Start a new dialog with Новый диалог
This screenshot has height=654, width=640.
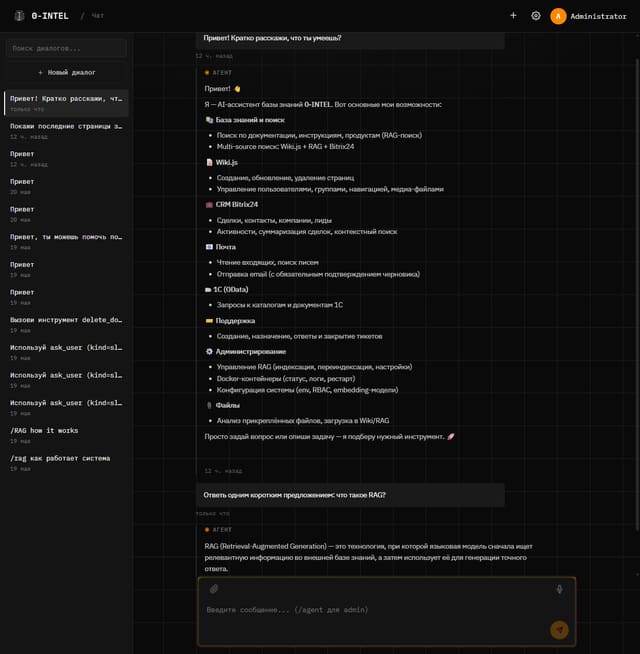click(x=66, y=73)
